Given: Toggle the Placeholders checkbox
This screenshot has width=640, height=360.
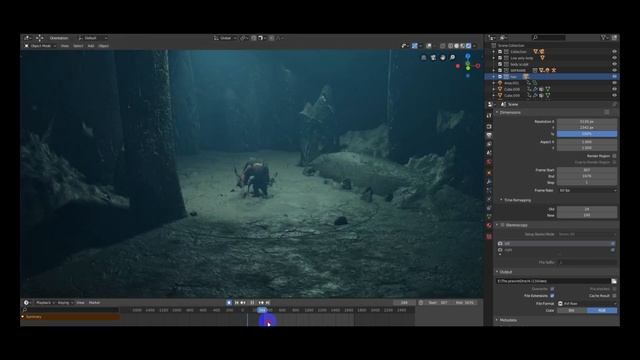Looking at the screenshot, I should 614,289.
